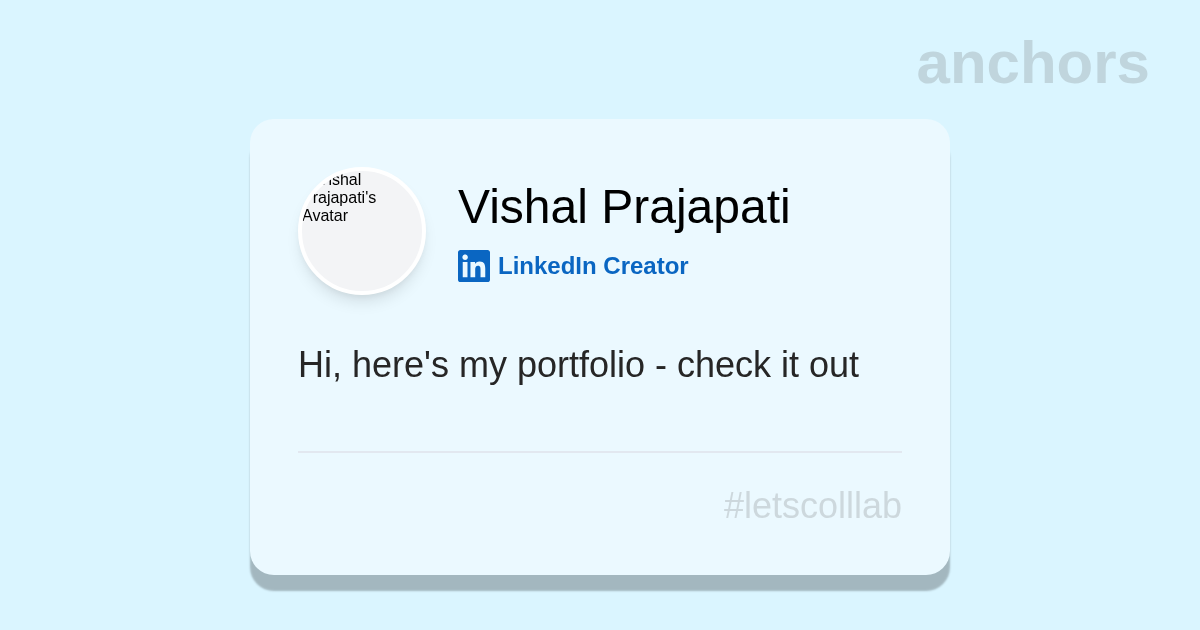The width and height of the screenshot is (1200, 630).
Task: Click the word "Prajapati" in the heading
Action: [695, 207]
